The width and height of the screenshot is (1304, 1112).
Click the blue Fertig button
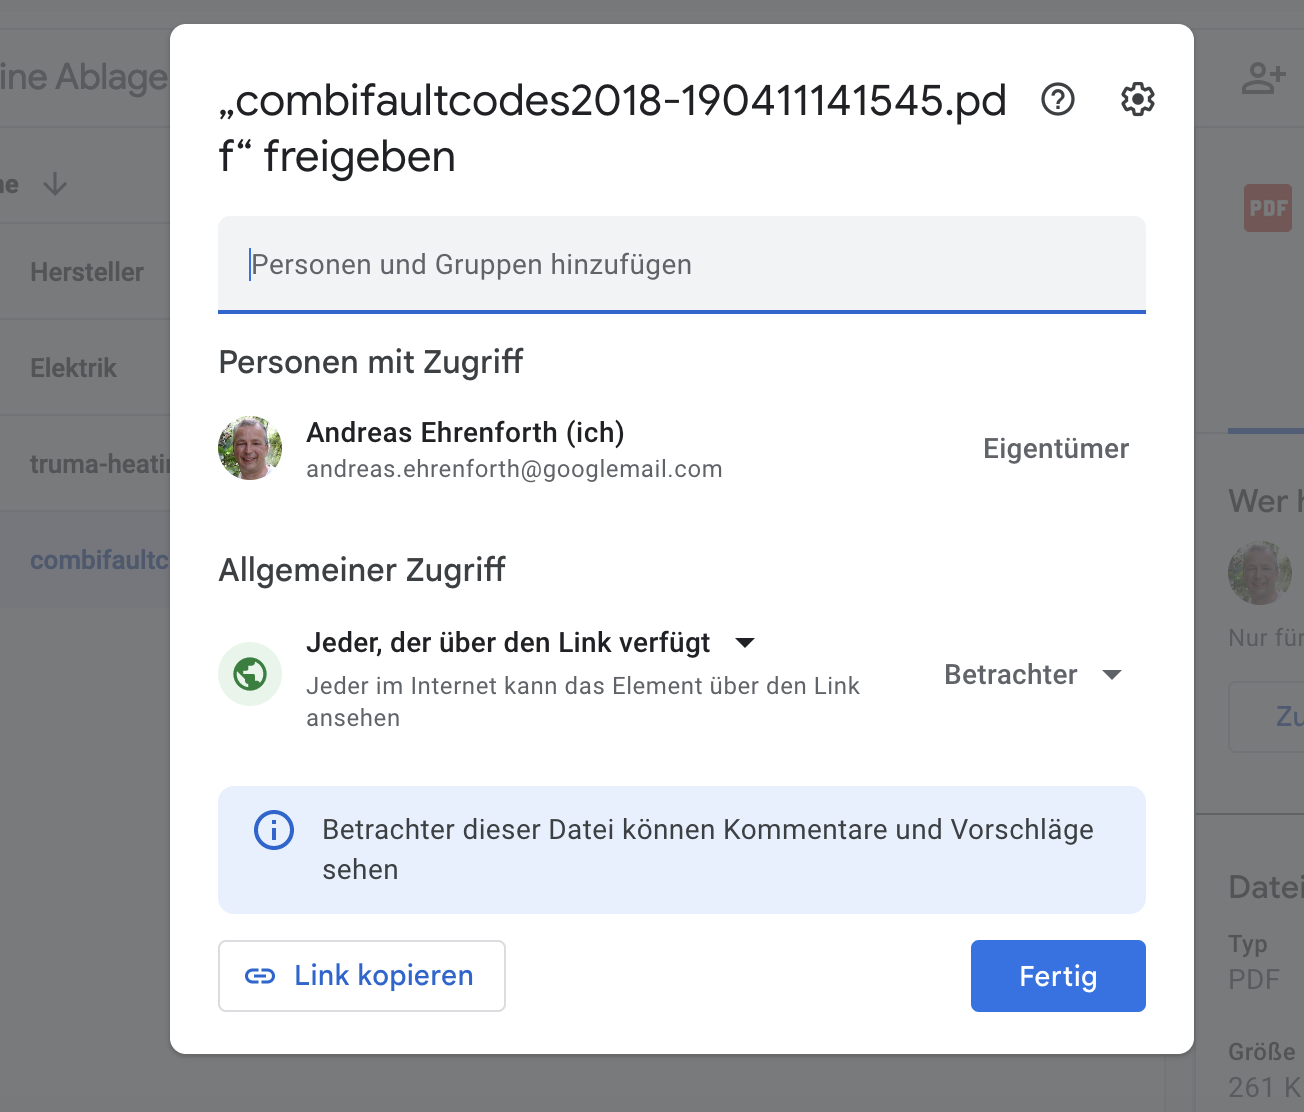pyautogui.click(x=1058, y=976)
